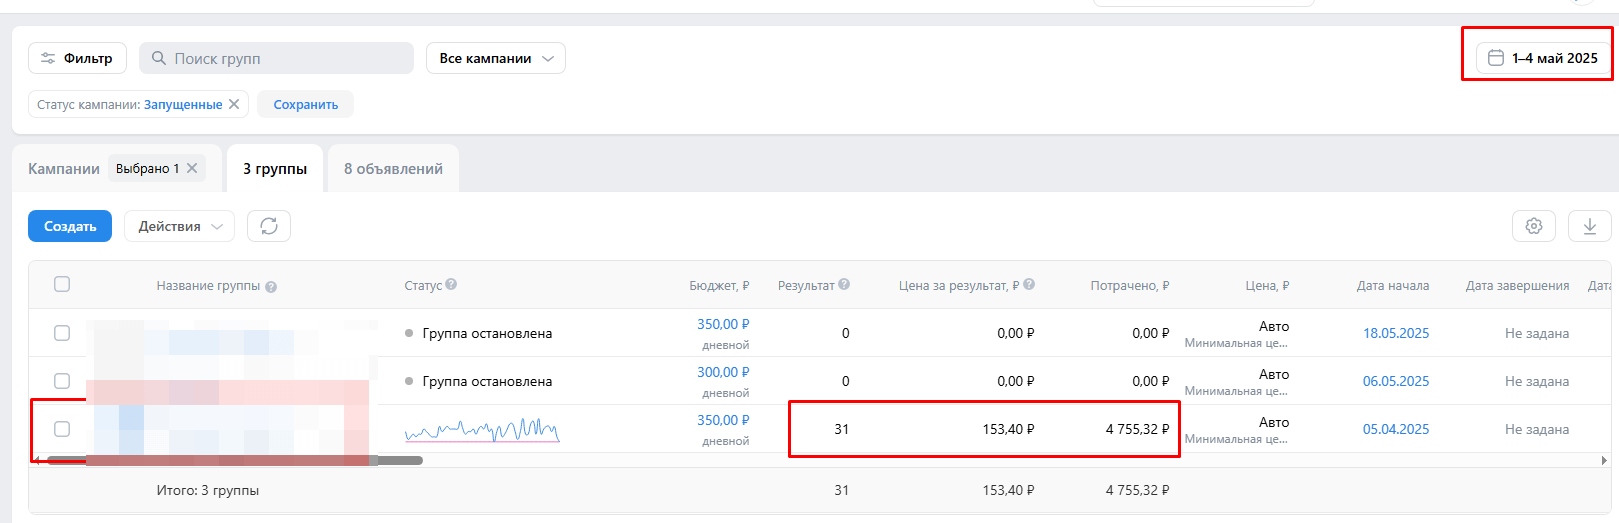Click the refresh icon button
The height and width of the screenshot is (523, 1619).
tap(269, 226)
